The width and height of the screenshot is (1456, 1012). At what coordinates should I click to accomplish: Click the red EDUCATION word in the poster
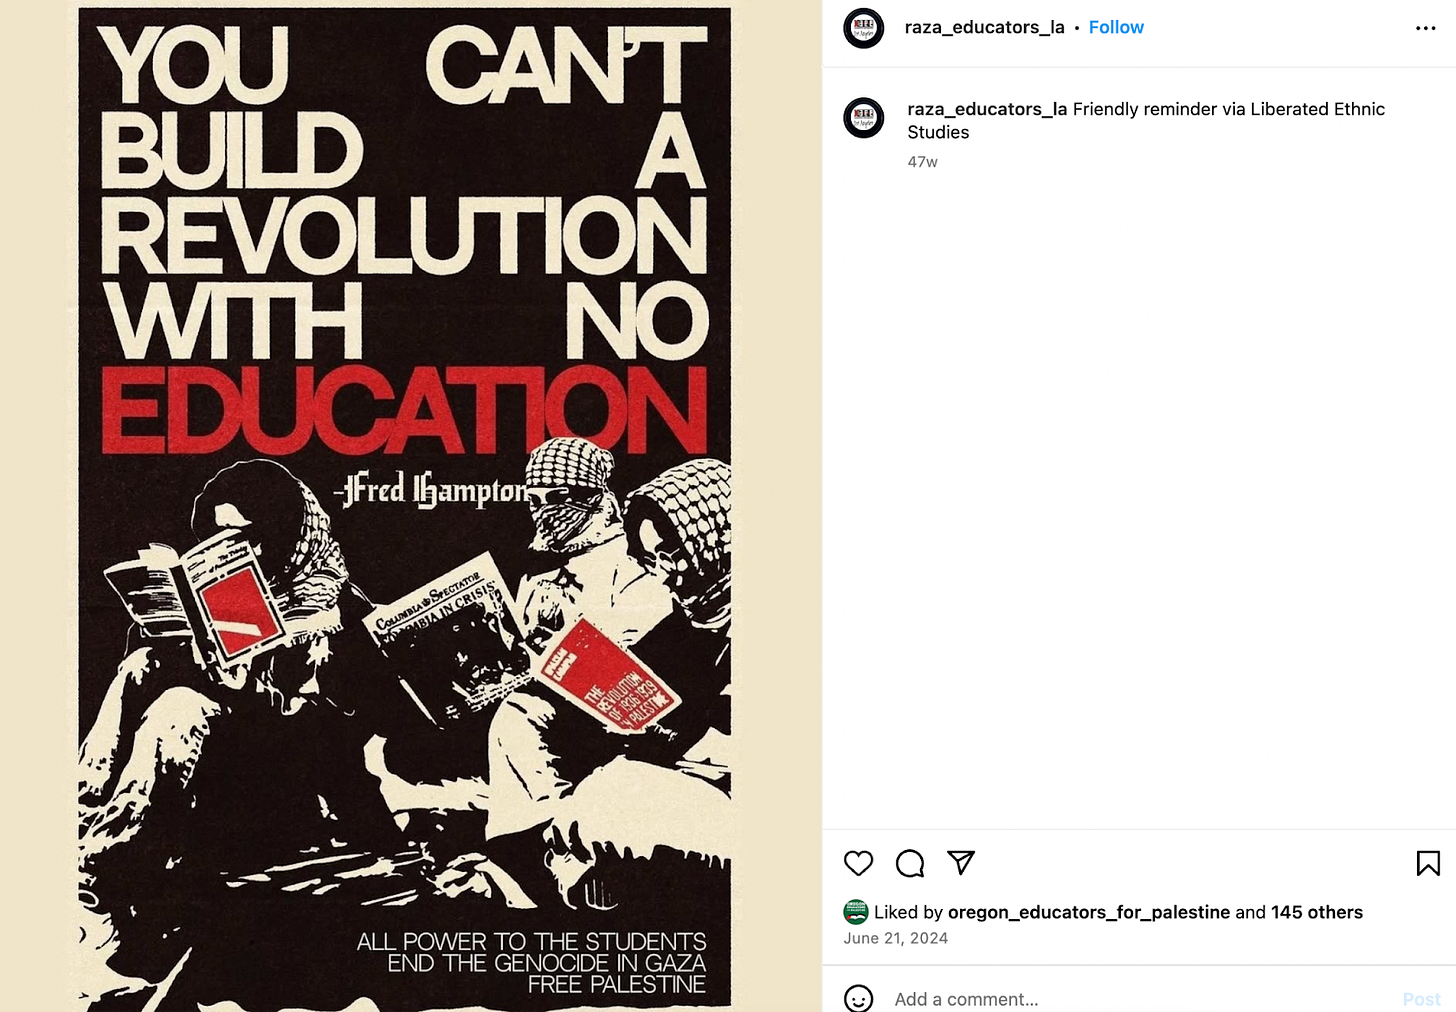tap(404, 411)
